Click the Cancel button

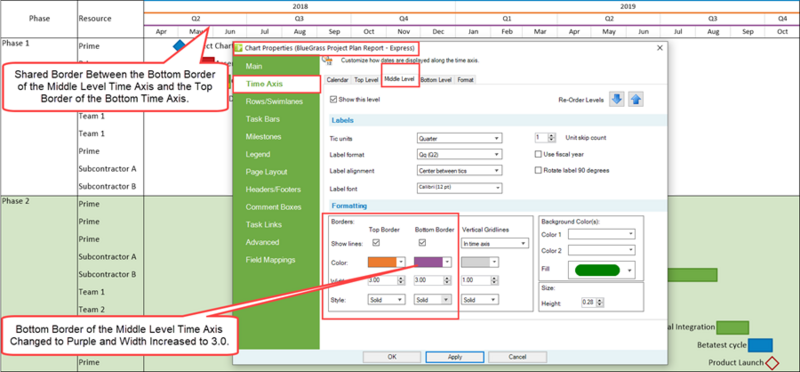point(517,357)
